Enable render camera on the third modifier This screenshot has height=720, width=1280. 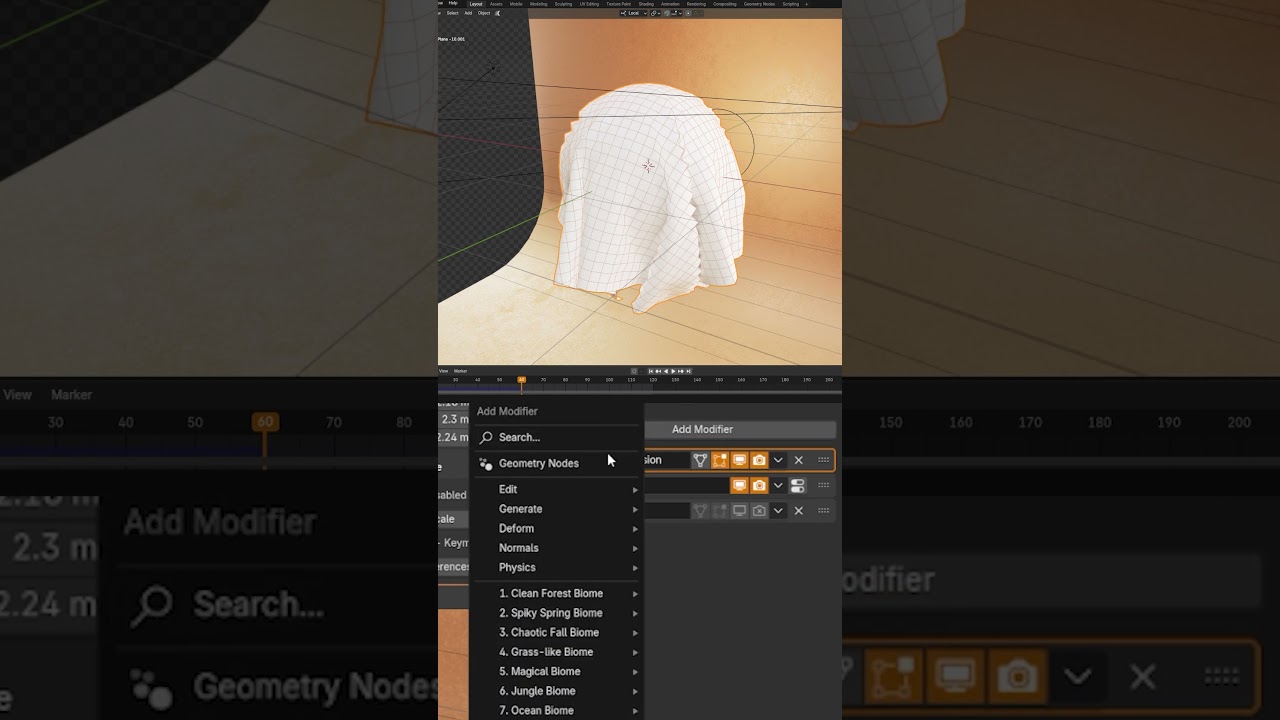point(759,511)
